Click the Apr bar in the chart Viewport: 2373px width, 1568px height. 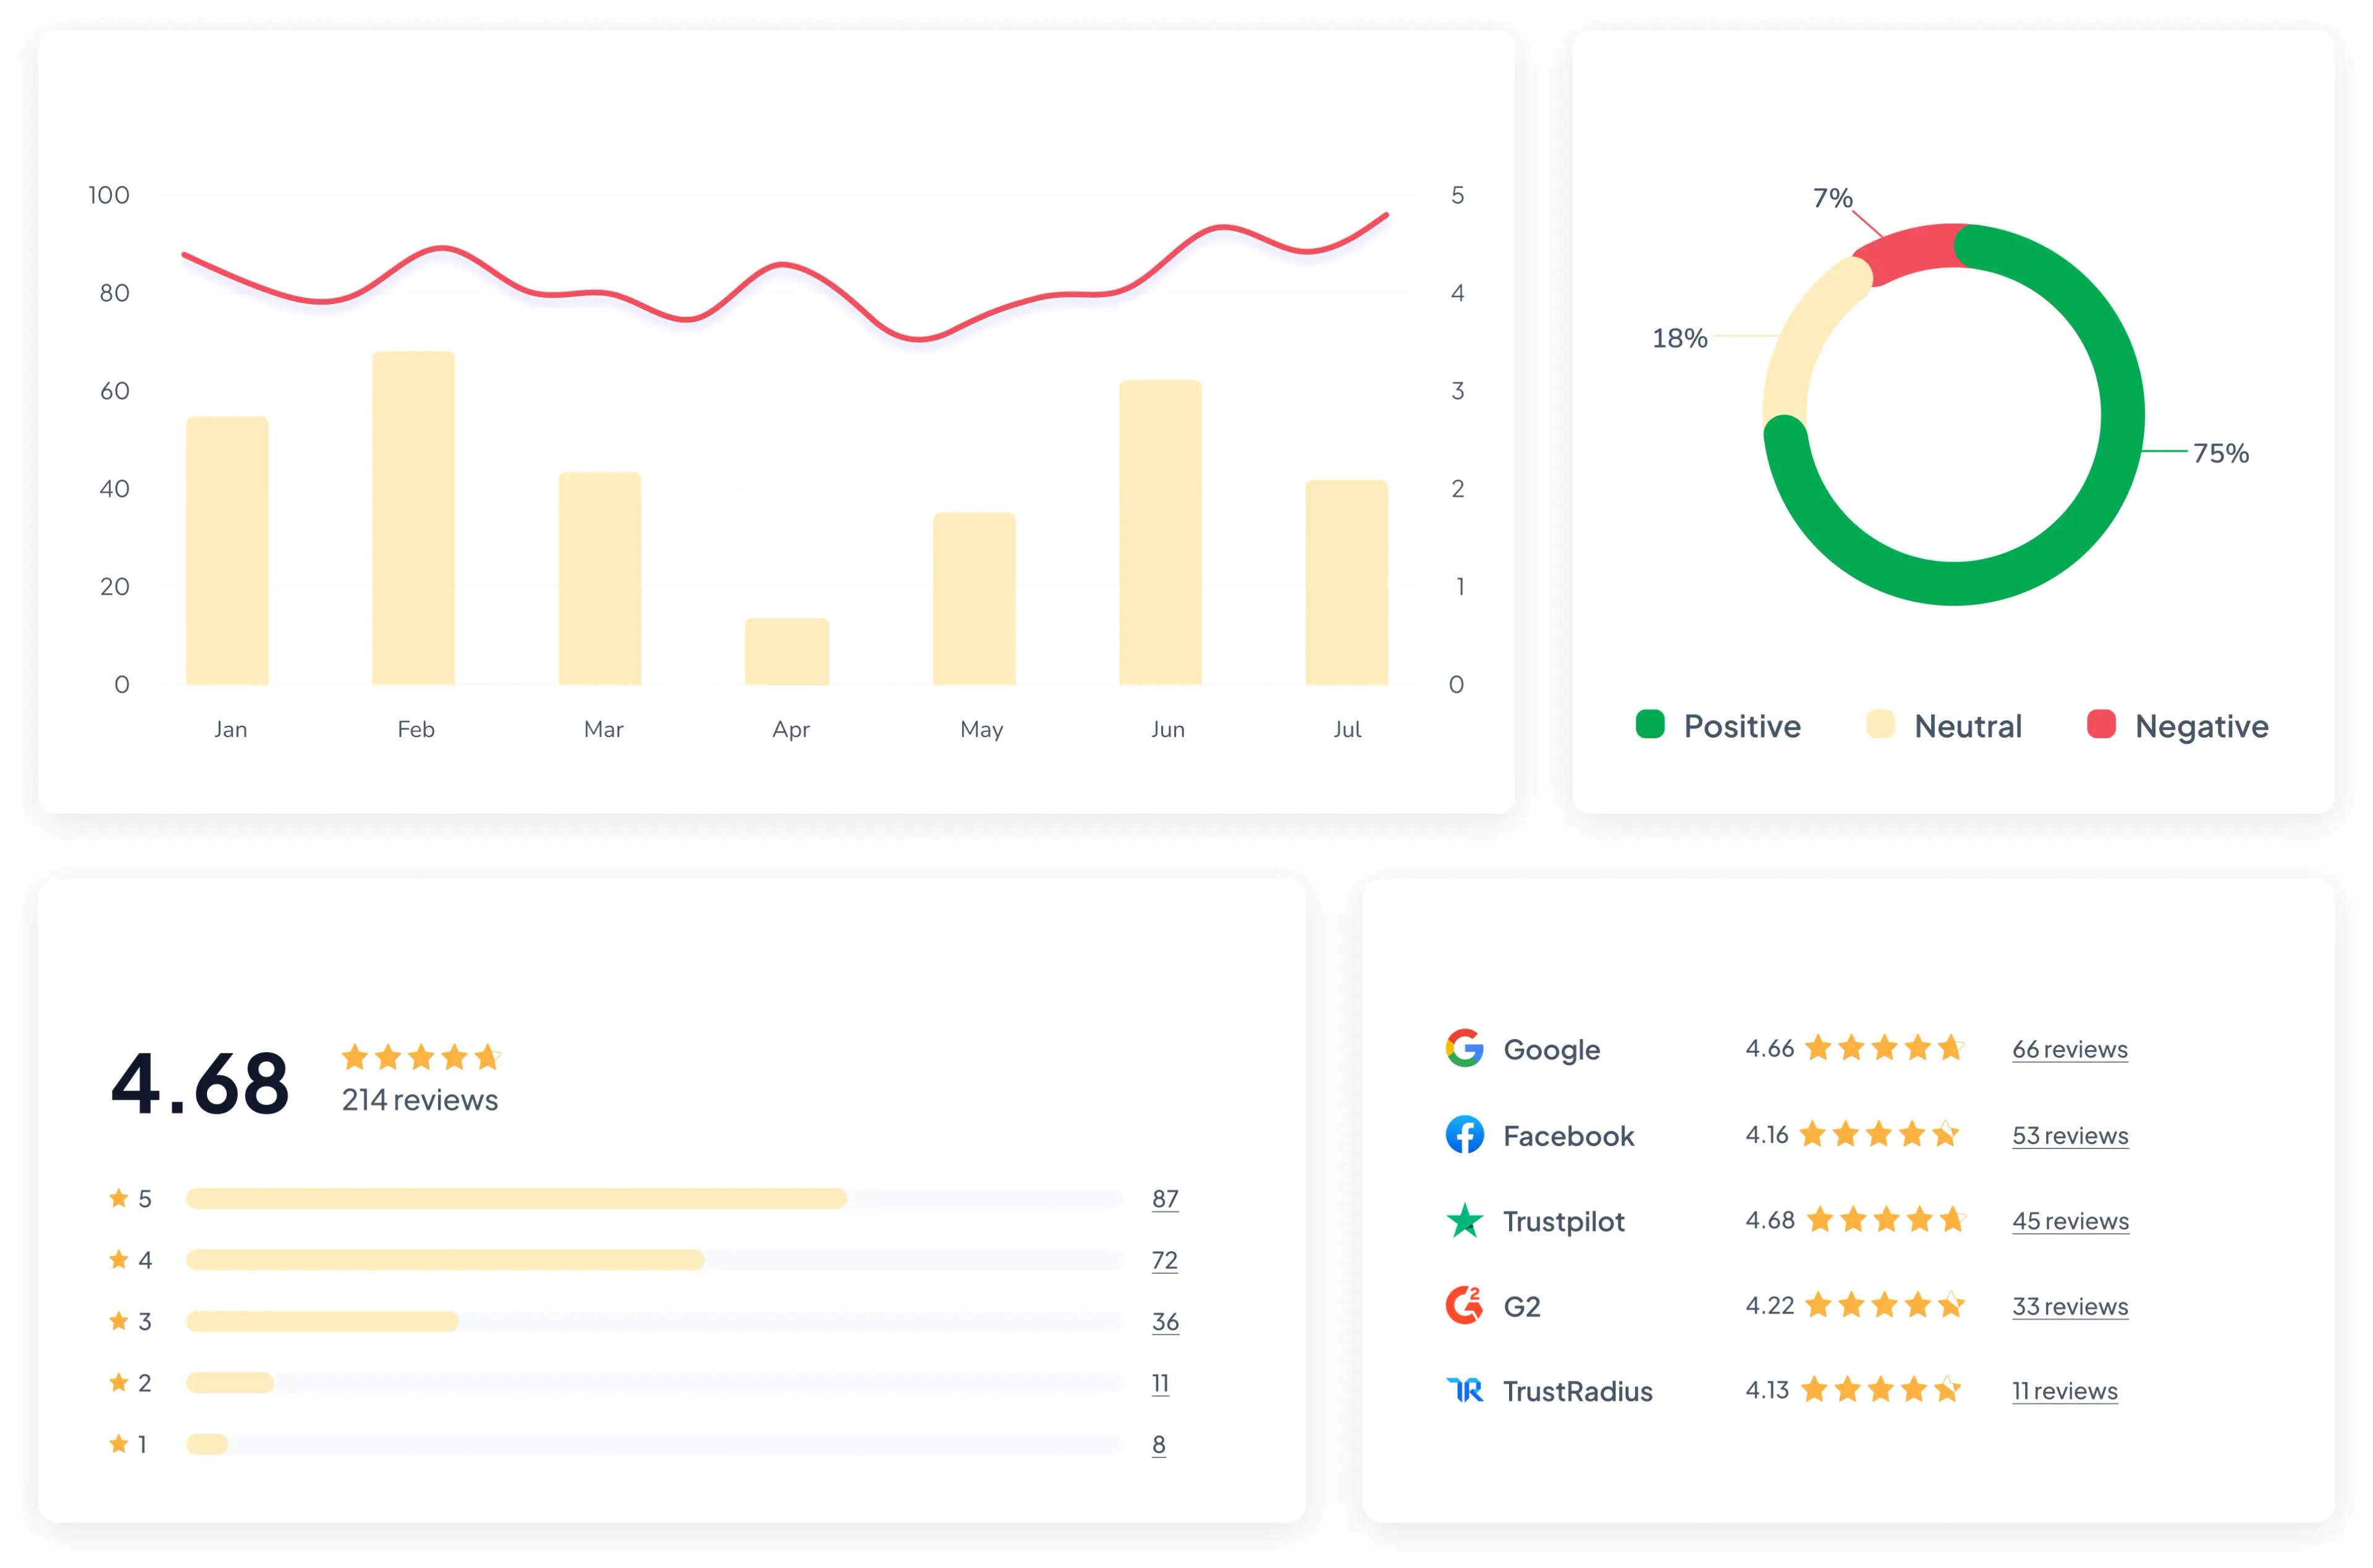point(787,651)
